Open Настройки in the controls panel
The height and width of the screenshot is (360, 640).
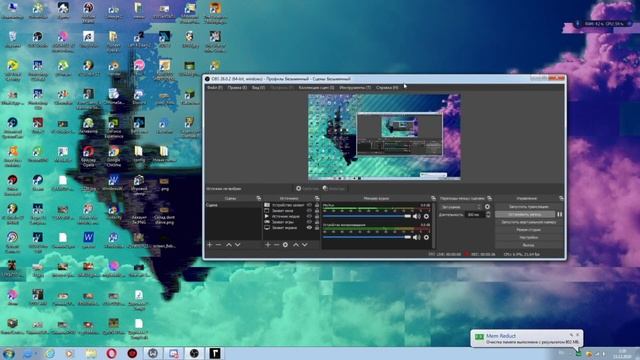(x=529, y=237)
